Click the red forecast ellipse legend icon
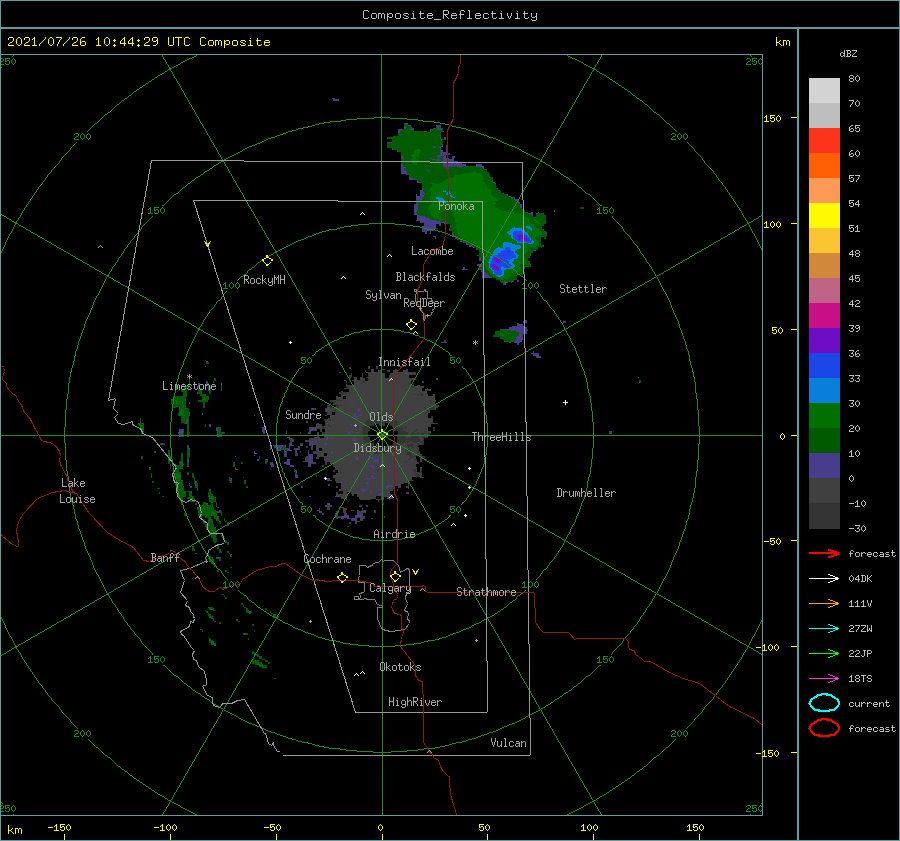900x841 pixels. 824,728
